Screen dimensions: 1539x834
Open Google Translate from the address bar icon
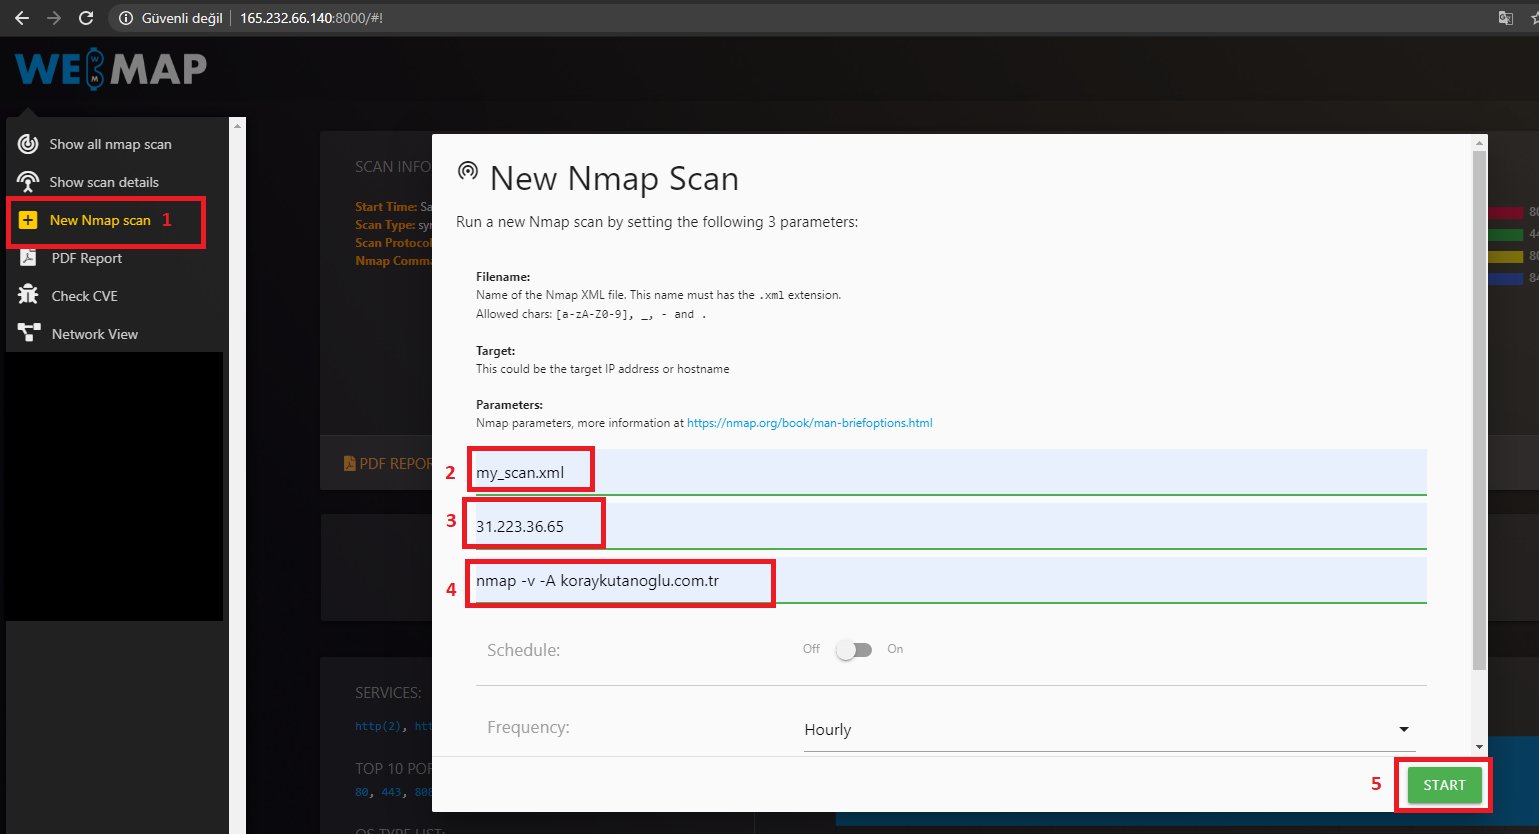point(1505,17)
